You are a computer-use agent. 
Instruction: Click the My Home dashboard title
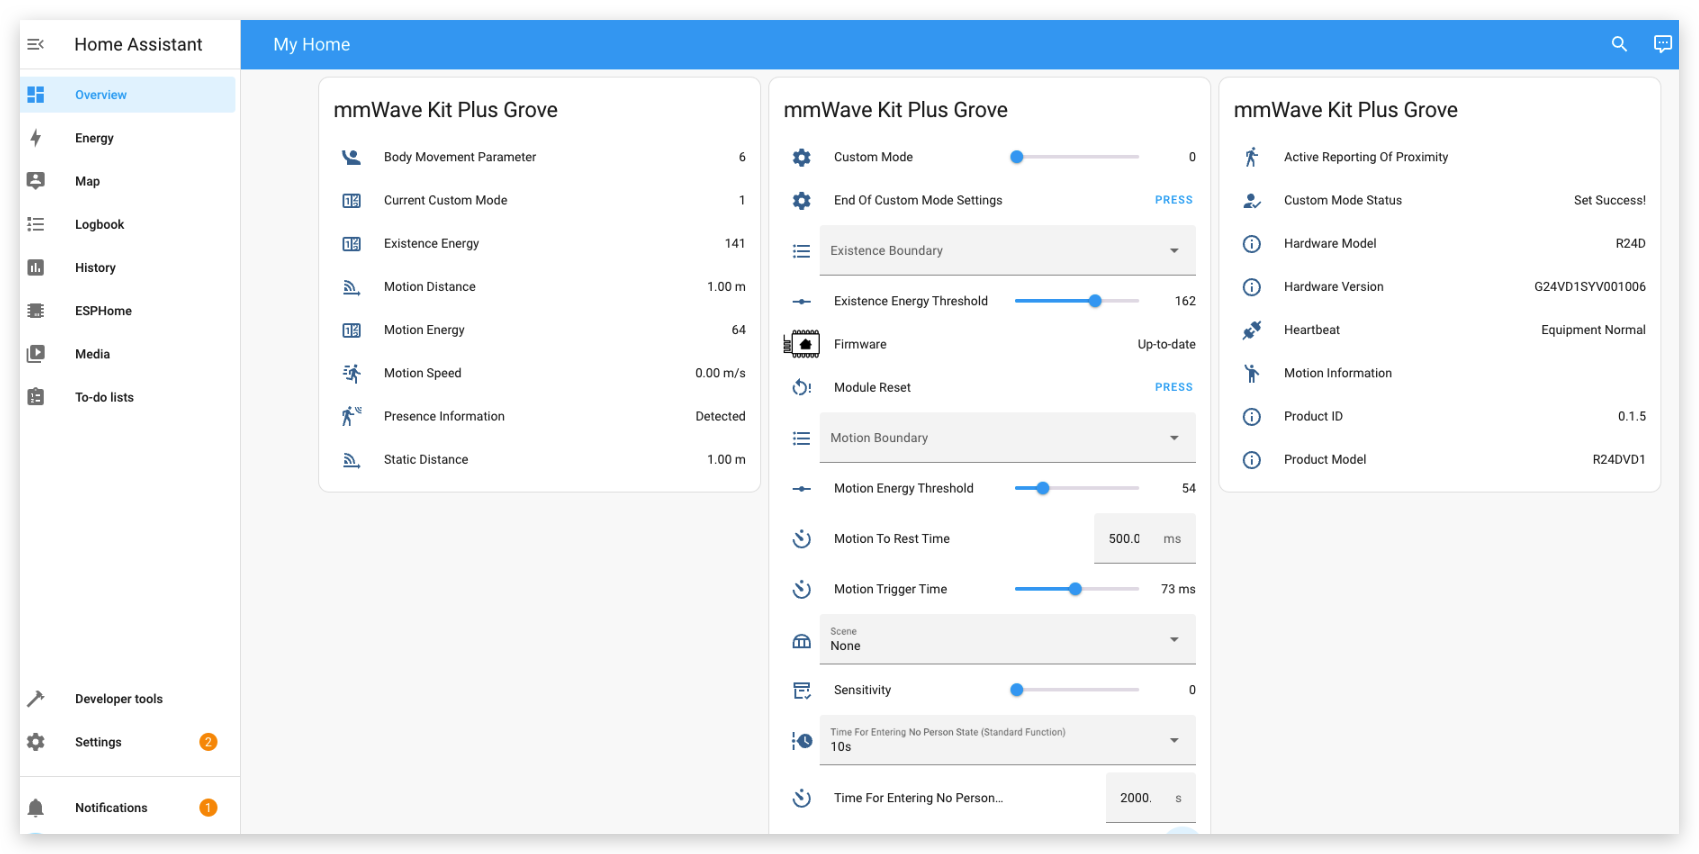(312, 44)
